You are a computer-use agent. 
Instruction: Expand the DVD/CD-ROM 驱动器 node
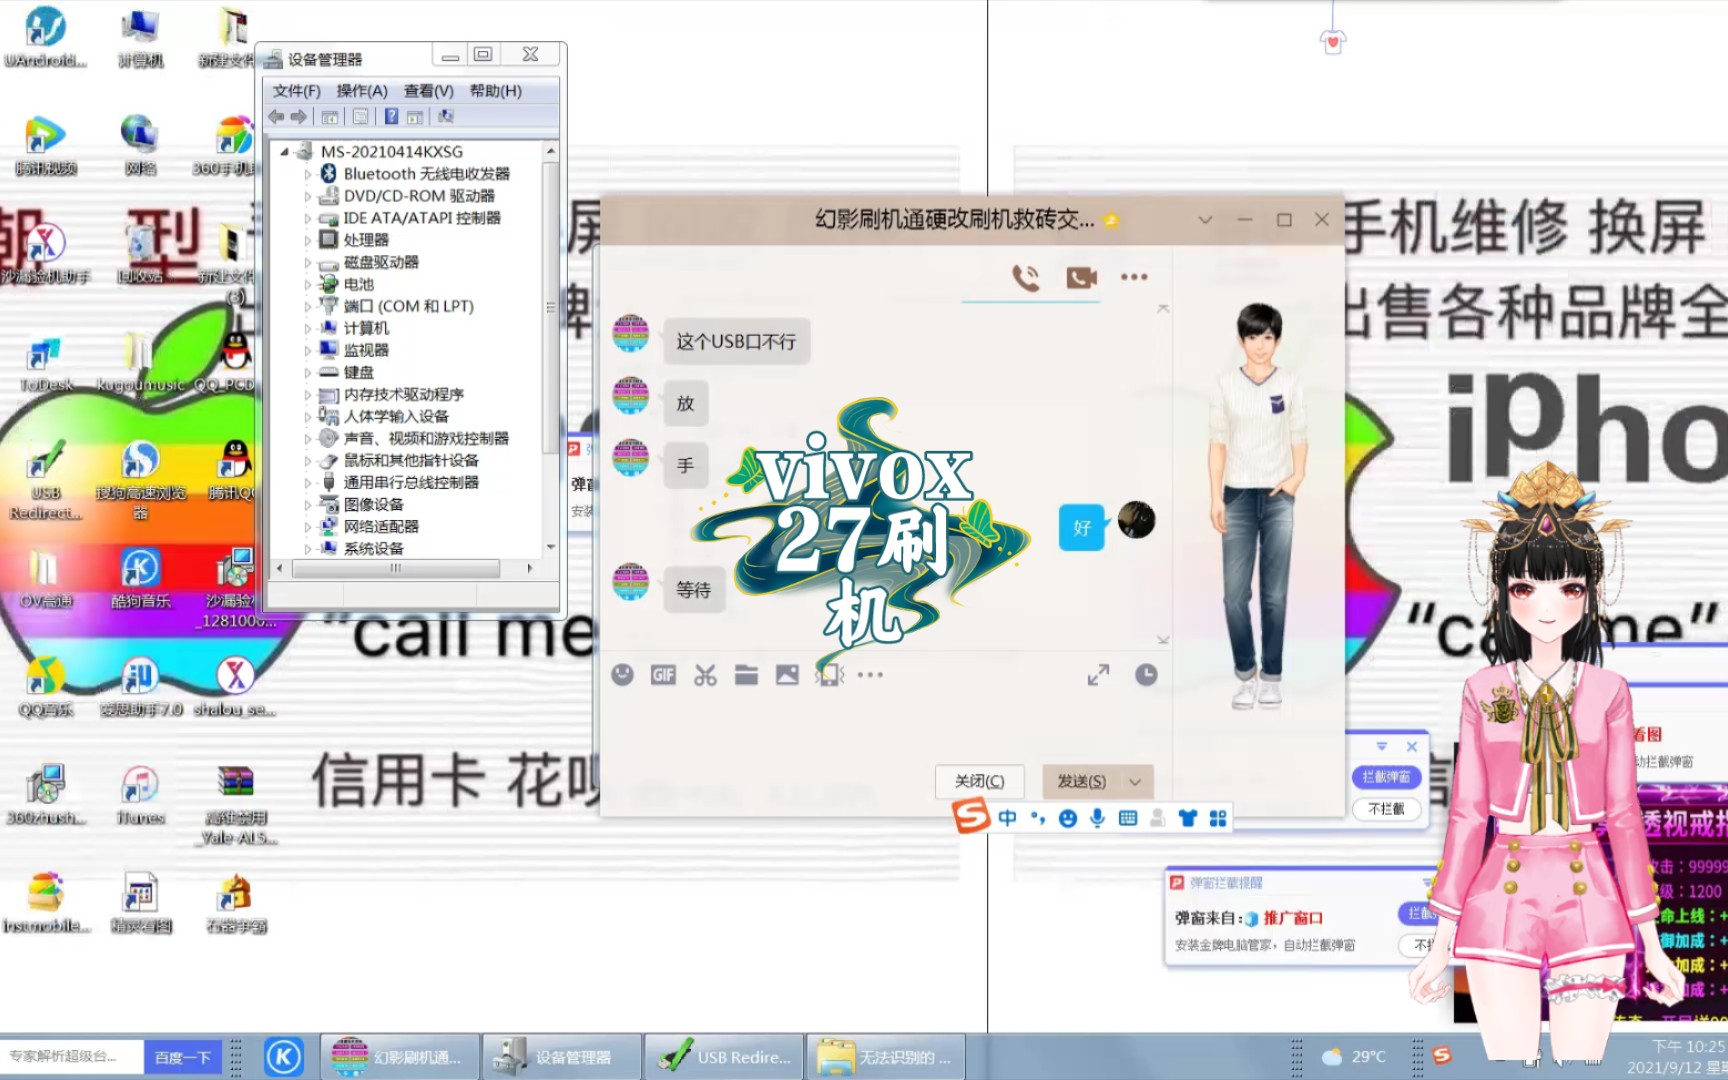tap(308, 196)
